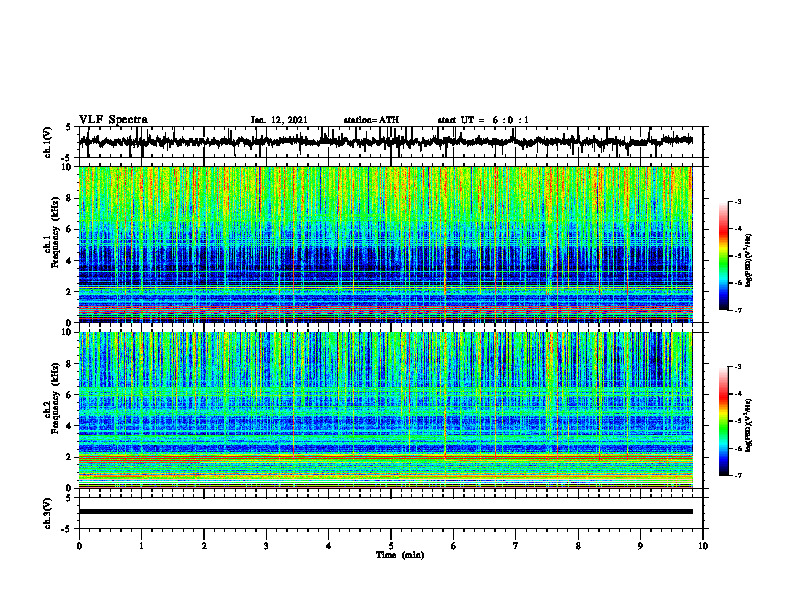Click the "-7" tick on ch.1 colorbar
The width and height of the screenshot is (792, 612).
point(738,310)
